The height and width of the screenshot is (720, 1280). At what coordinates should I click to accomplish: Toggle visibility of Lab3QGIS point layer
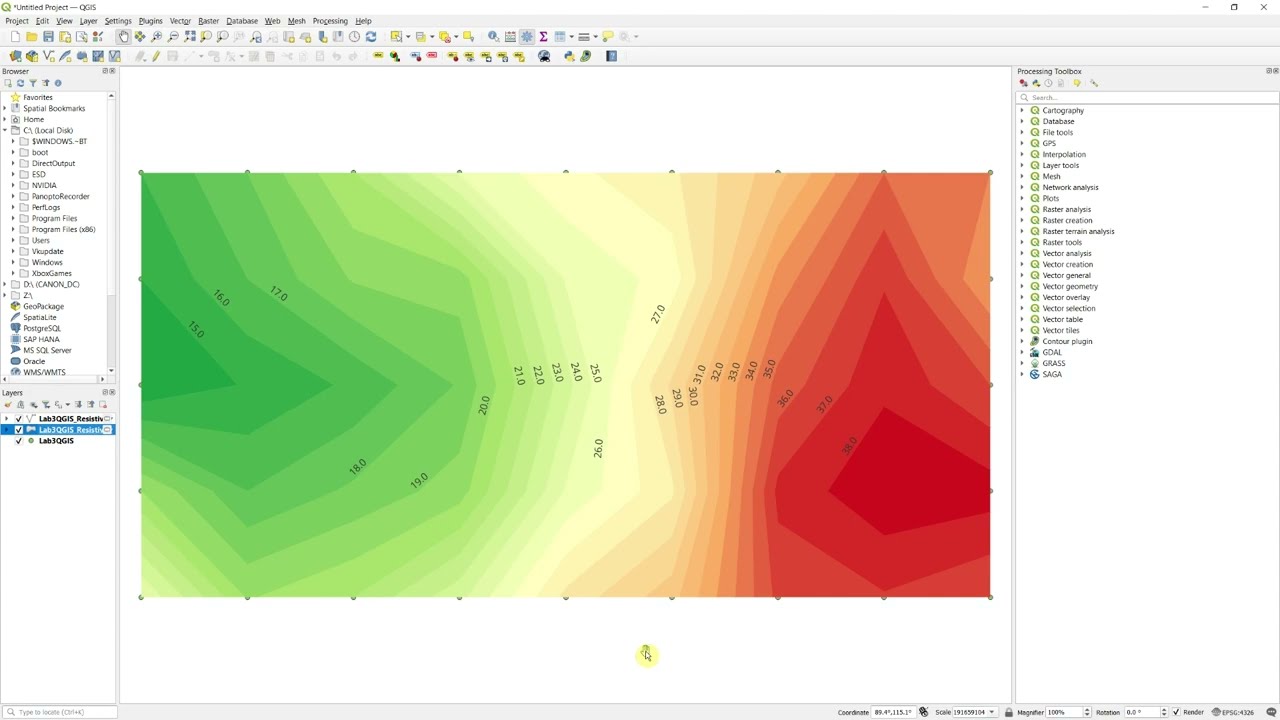click(x=18, y=440)
